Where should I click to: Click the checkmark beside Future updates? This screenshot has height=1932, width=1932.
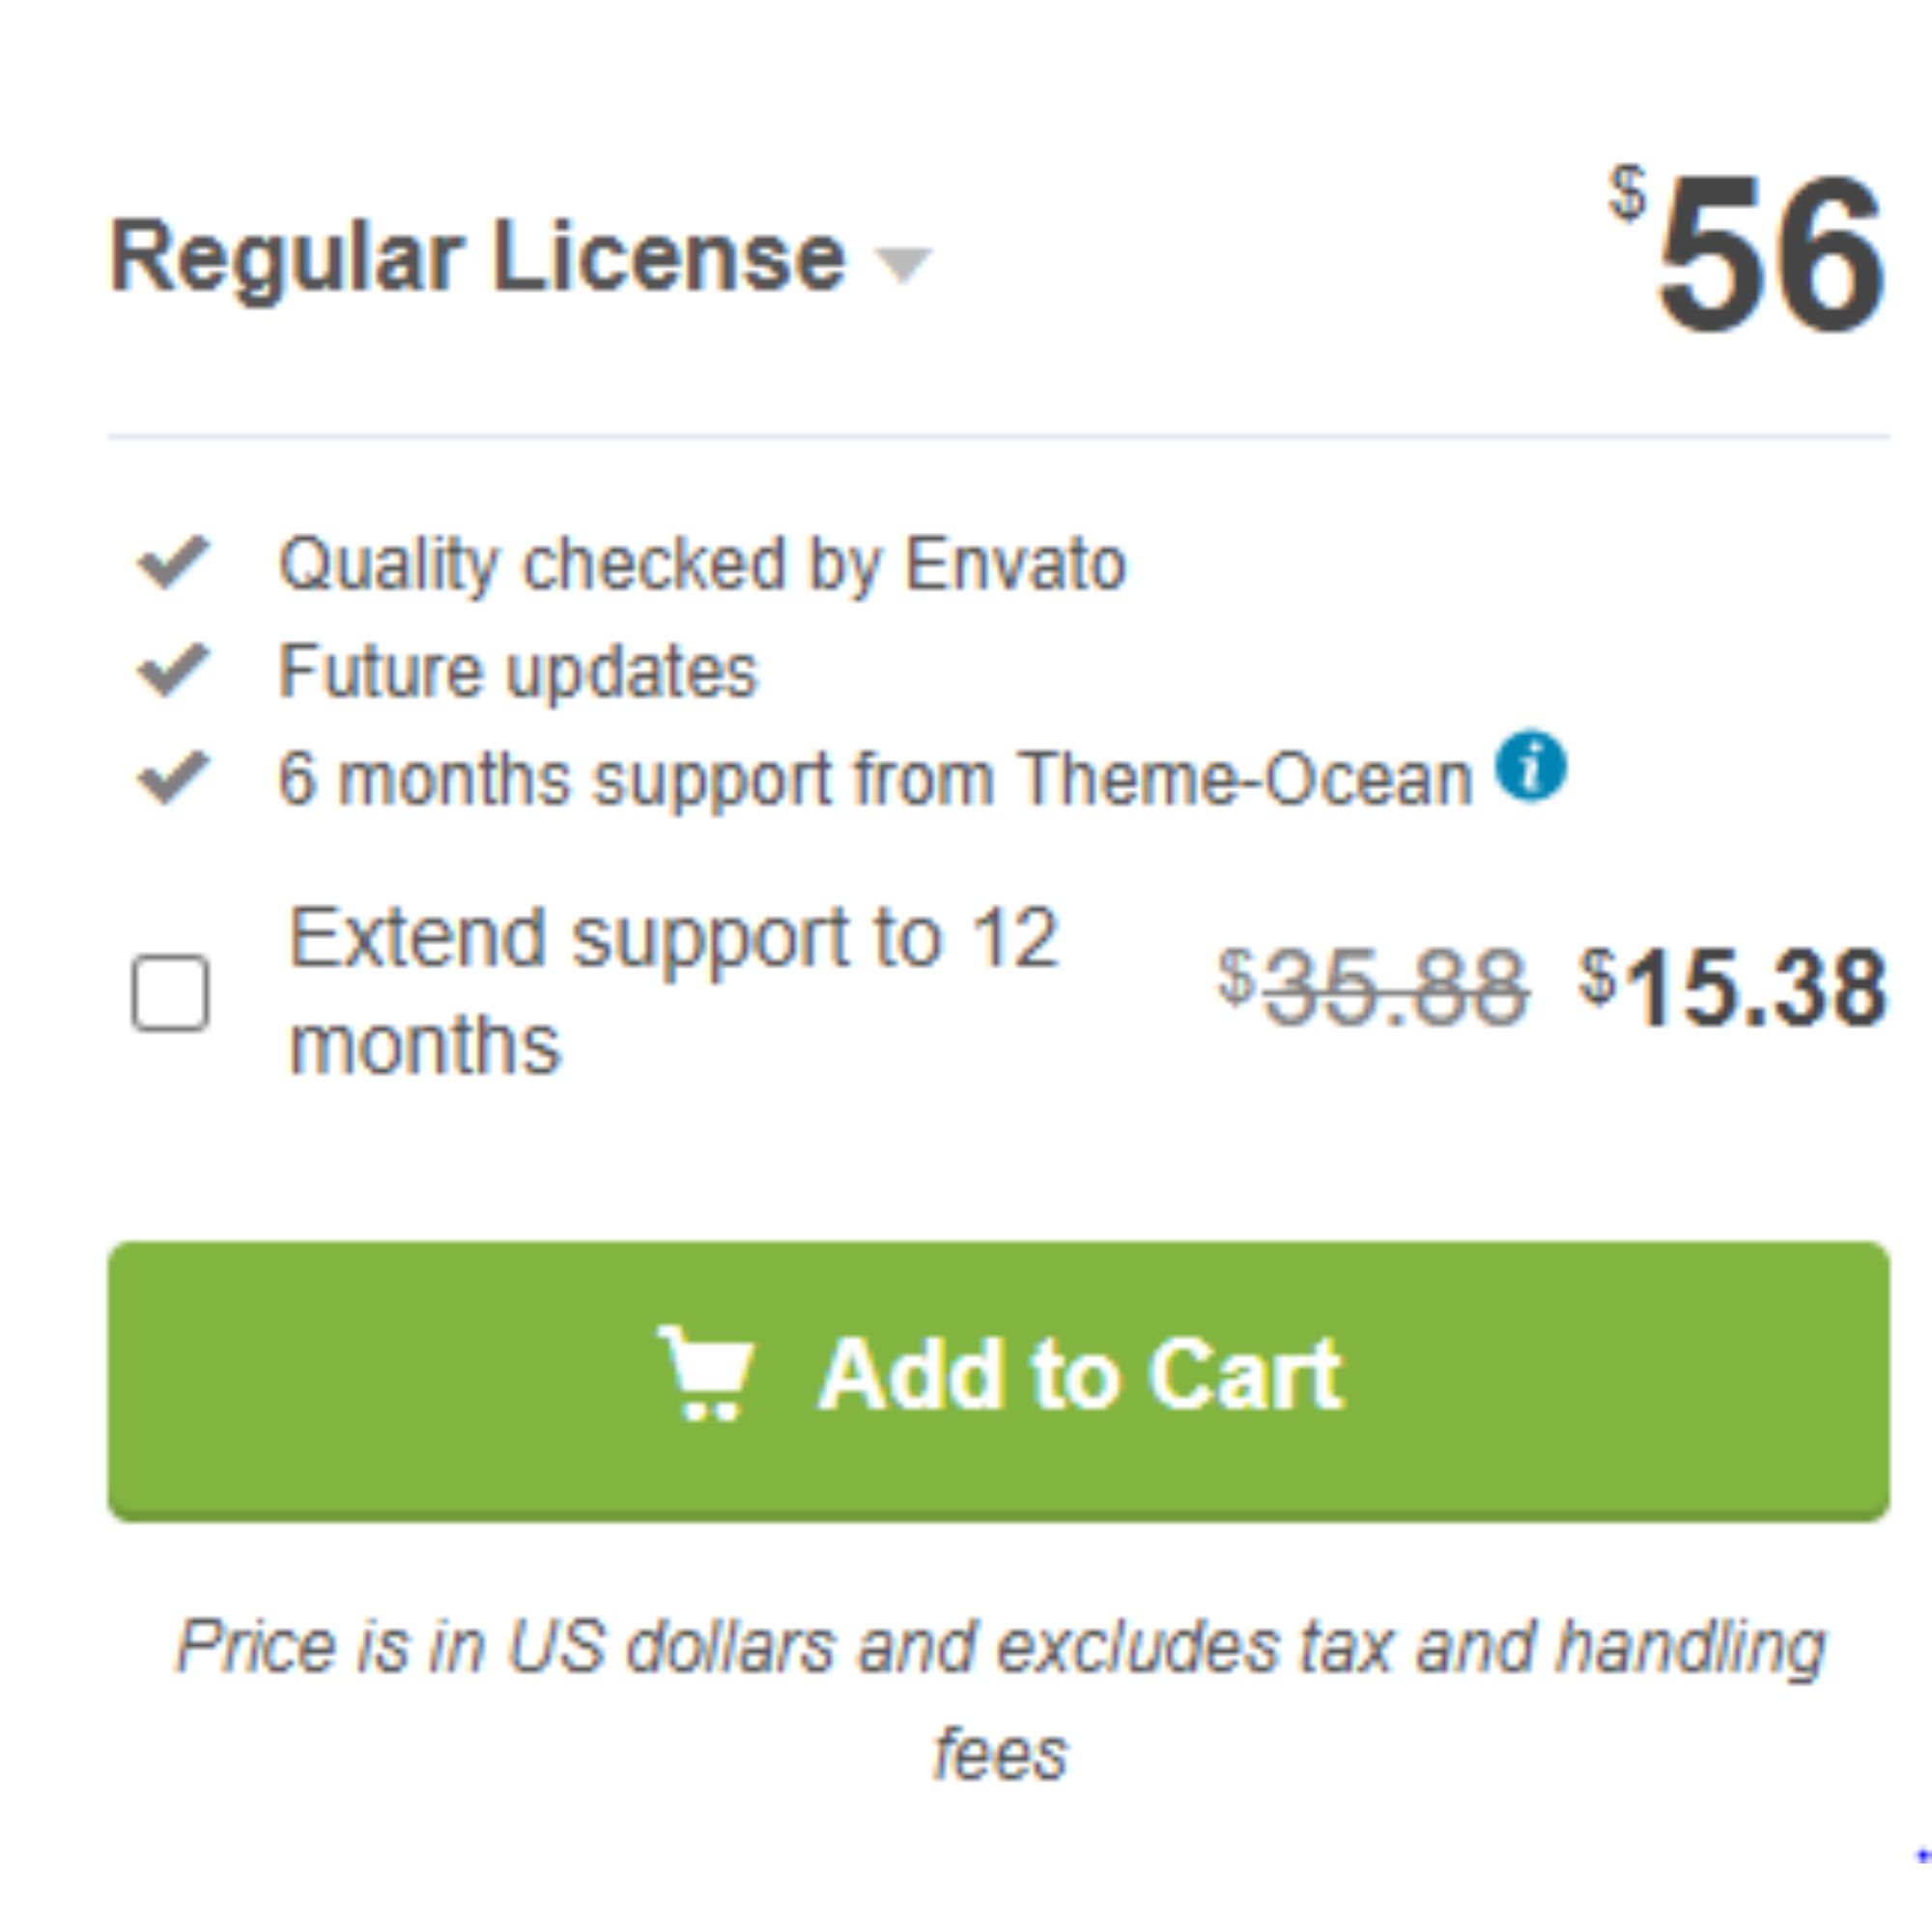pos(173,669)
